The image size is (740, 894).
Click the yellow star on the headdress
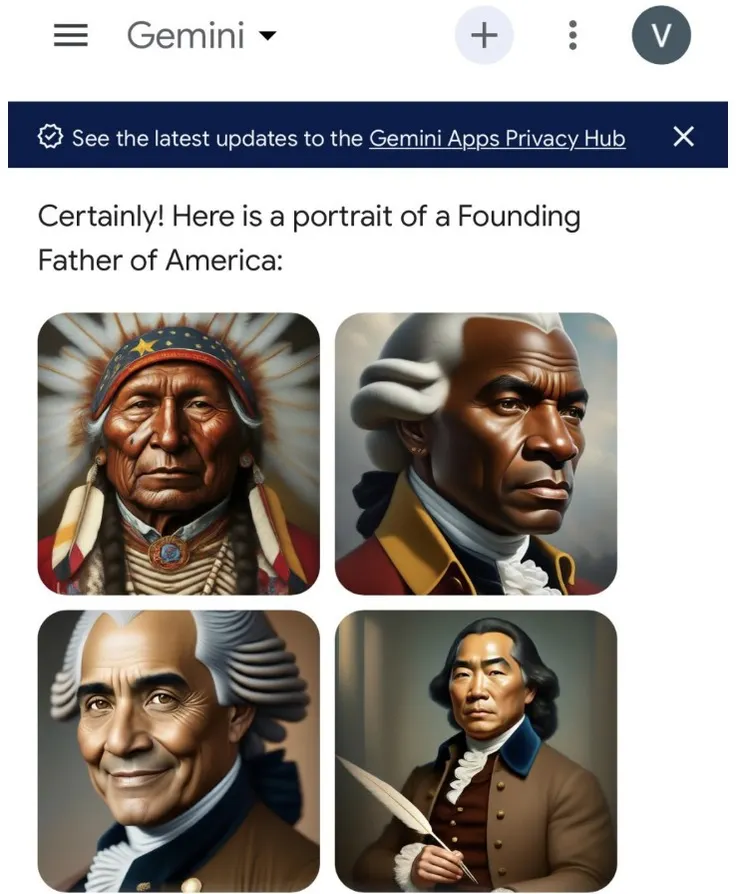(x=144, y=345)
